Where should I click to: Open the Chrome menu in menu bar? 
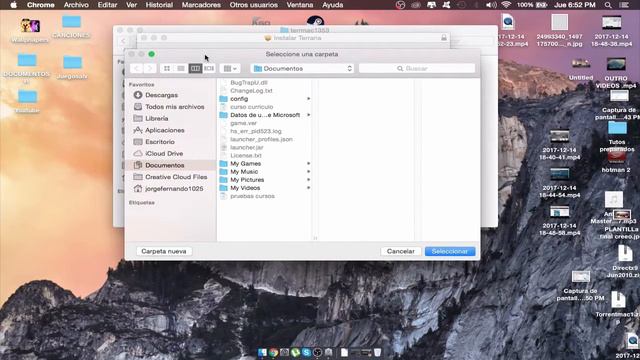pyautogui.click(x=40, y=5)
